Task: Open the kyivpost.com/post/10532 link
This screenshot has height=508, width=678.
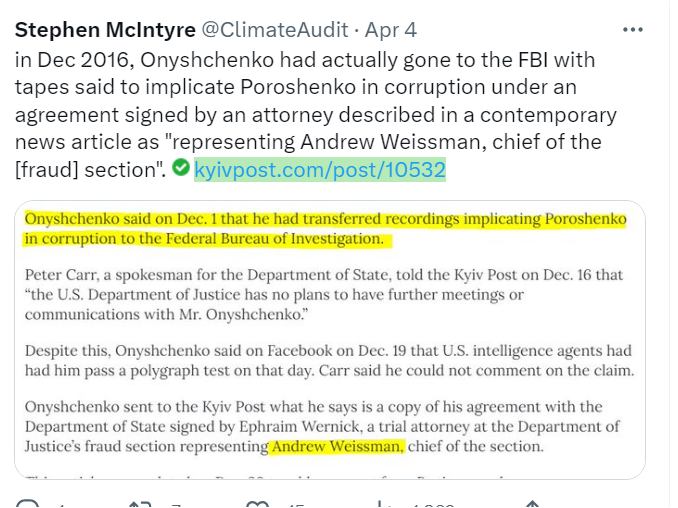Action: tap(319, 170)
